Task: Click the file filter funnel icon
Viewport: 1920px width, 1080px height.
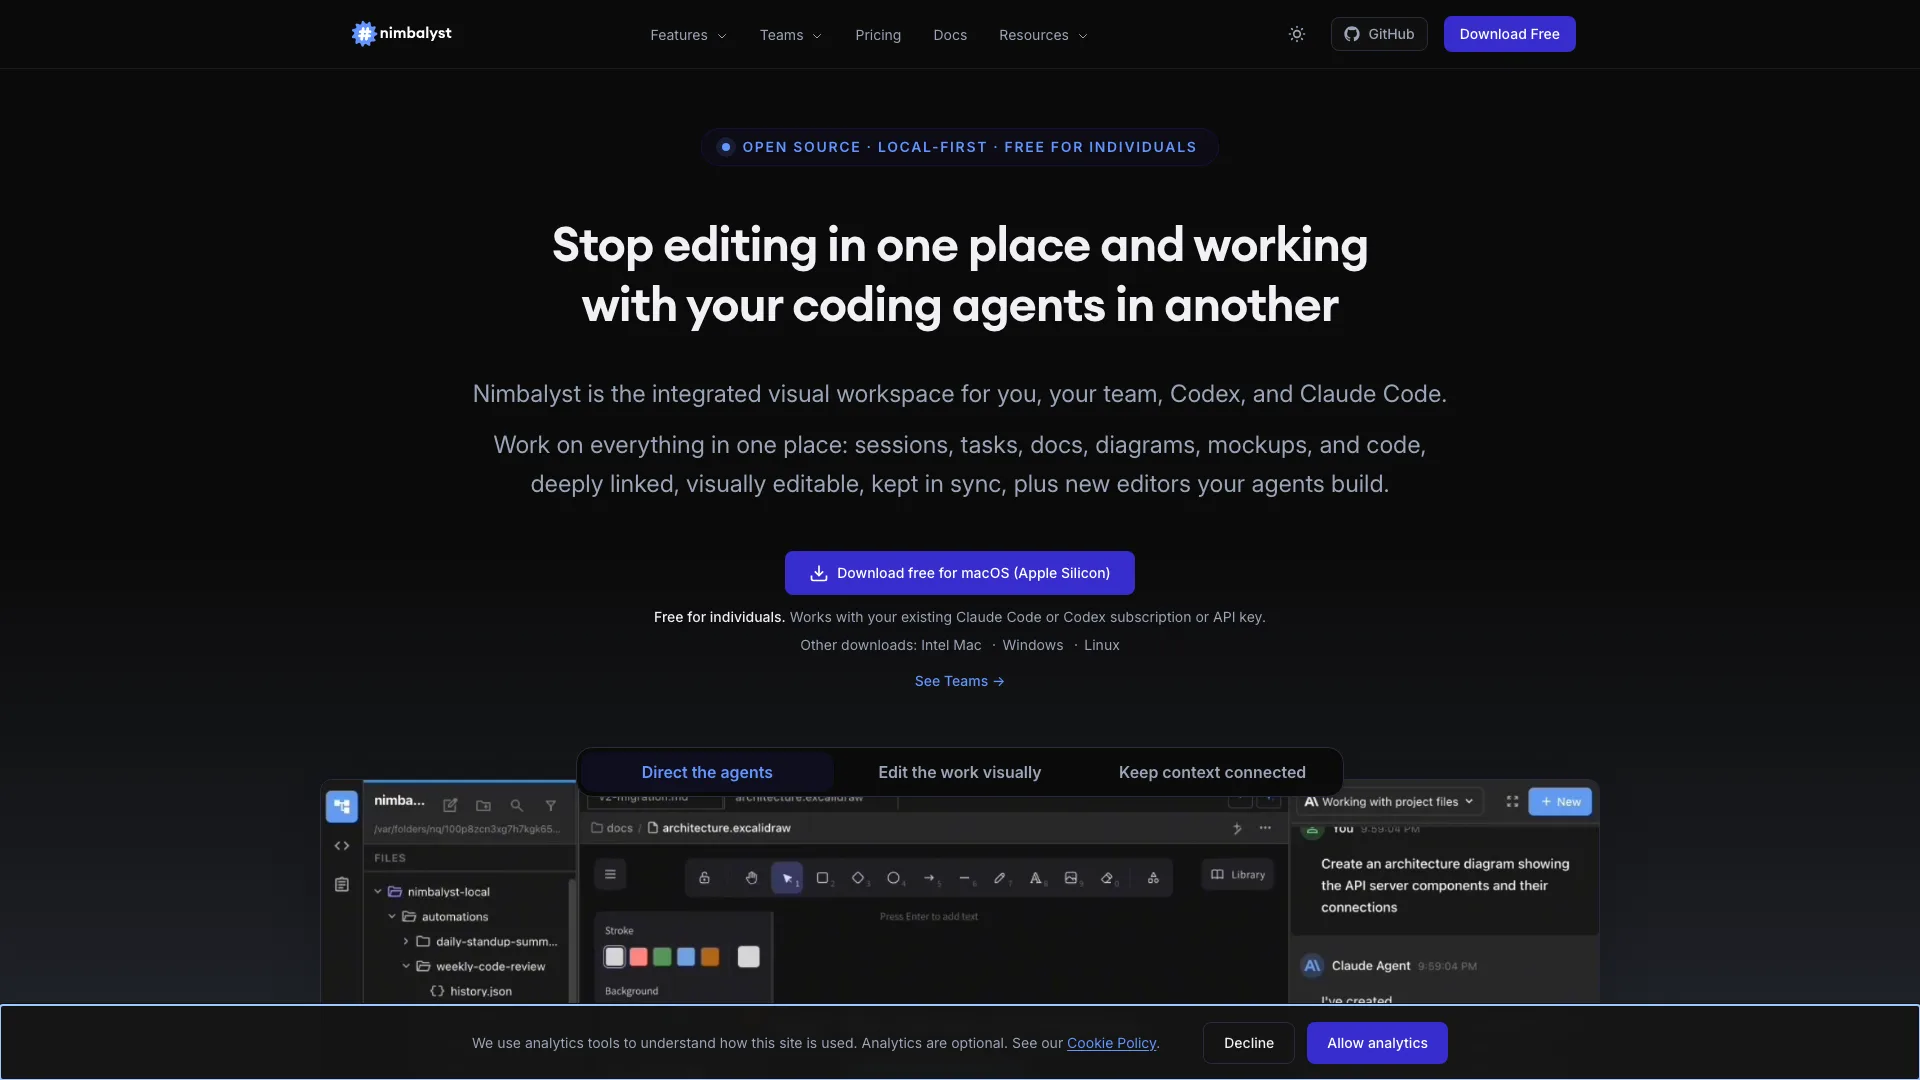Action: tap(550, 805)
